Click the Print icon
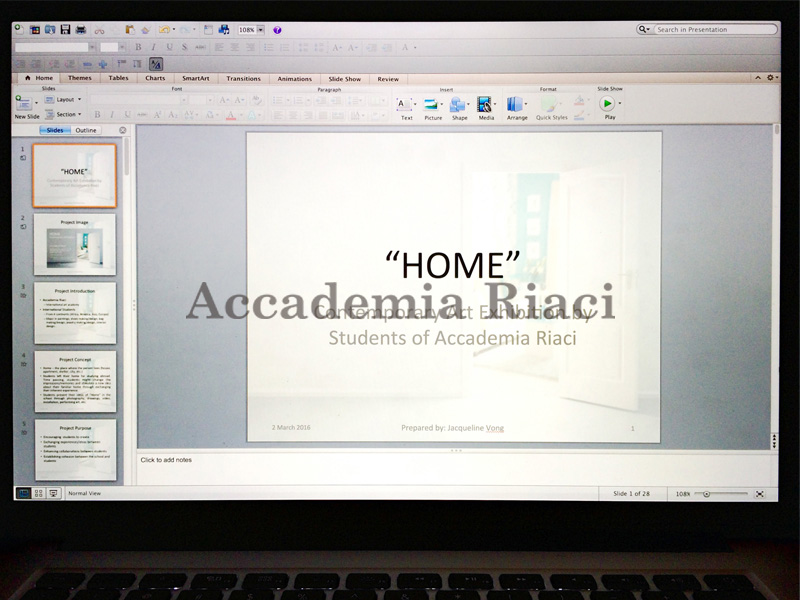This screenshot has height=600, width=800. 81,30
